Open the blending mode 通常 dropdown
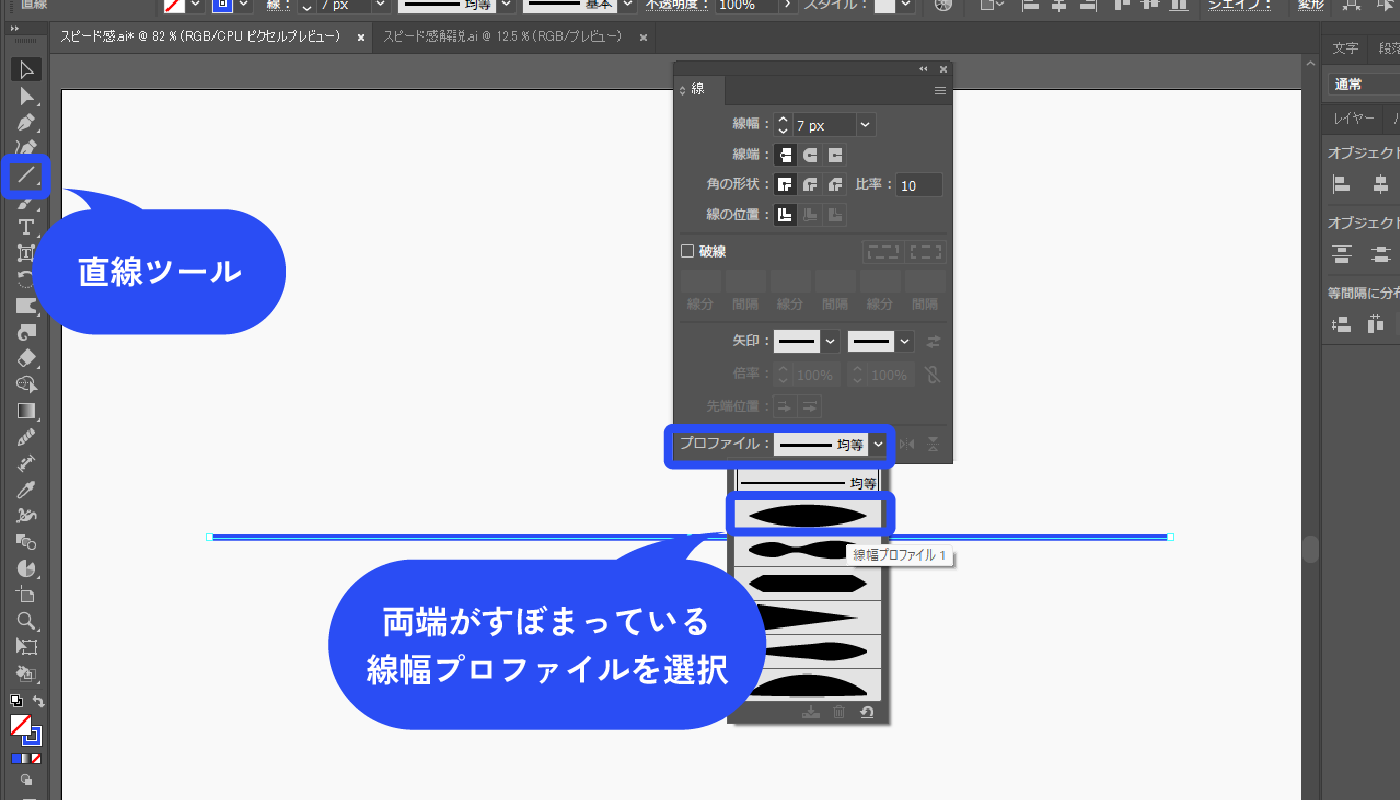Screen dimensions: 1400x800 click(1364, 84)
